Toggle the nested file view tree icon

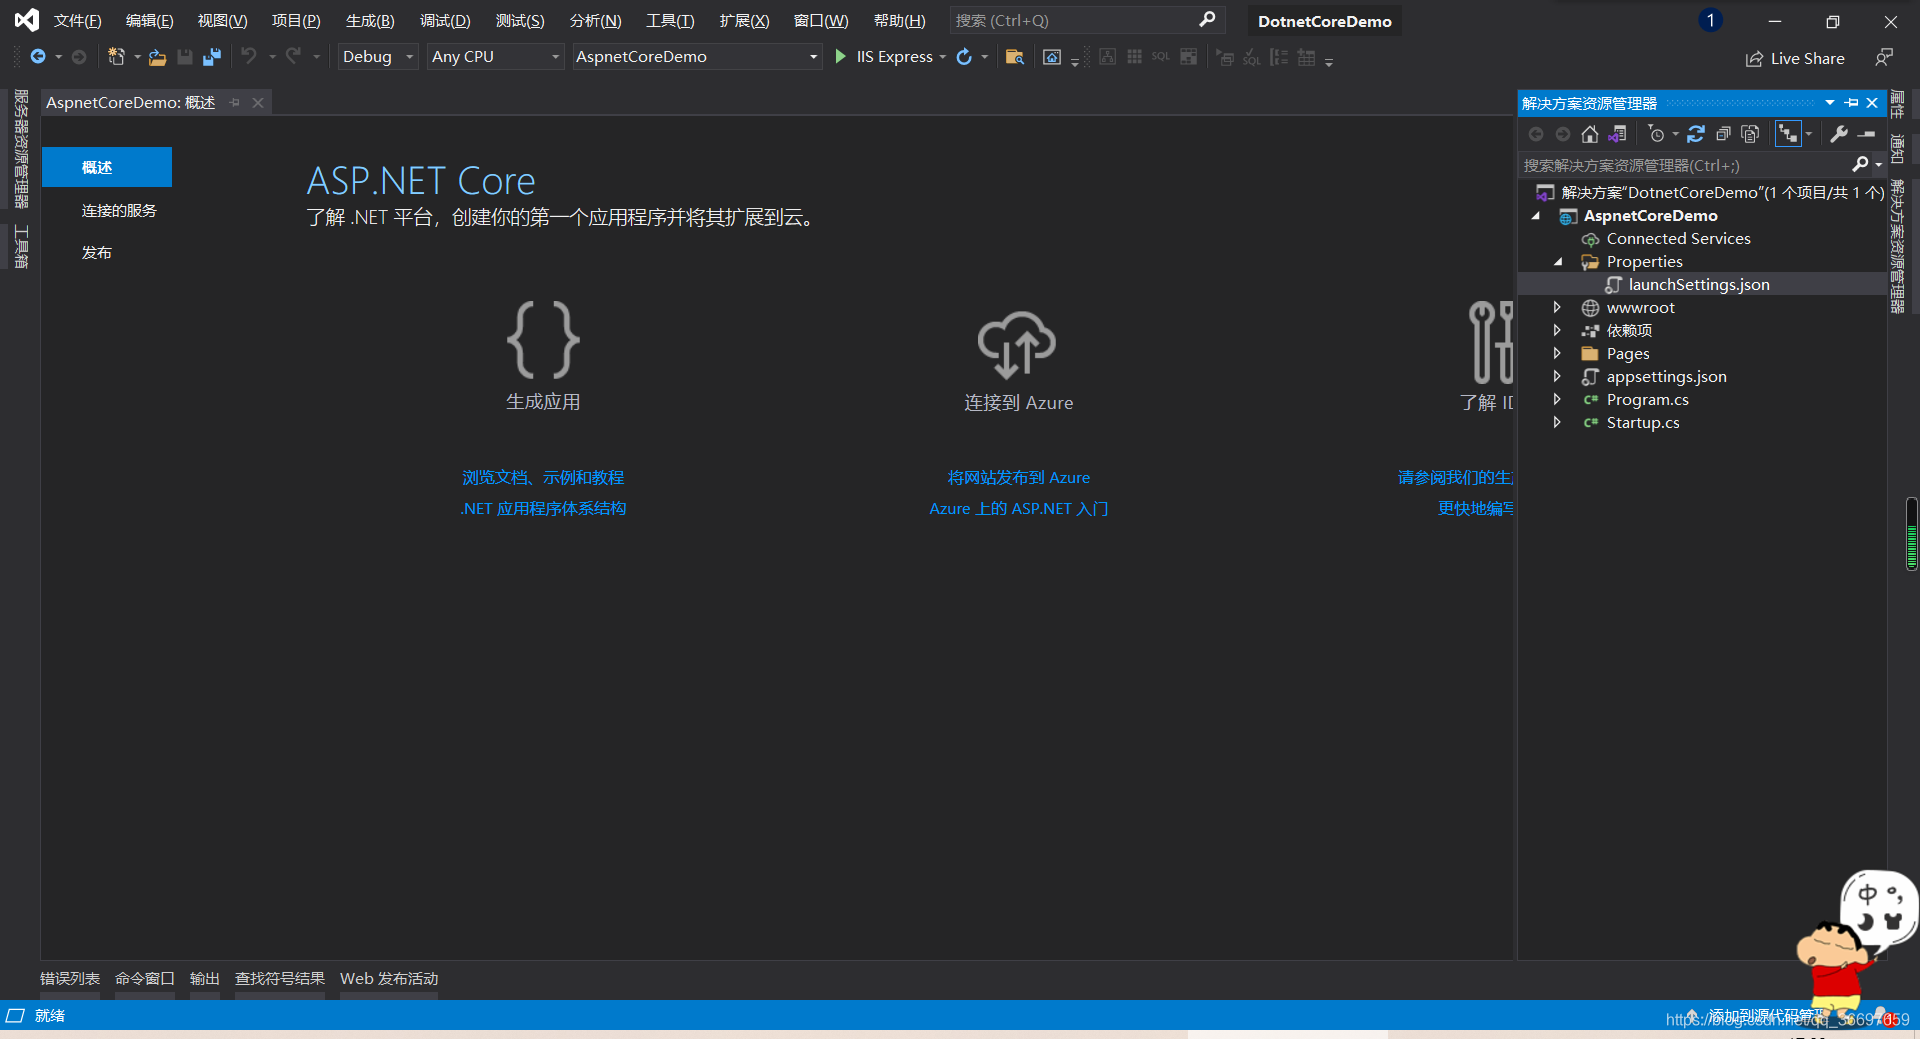[x=1788, y=134]
